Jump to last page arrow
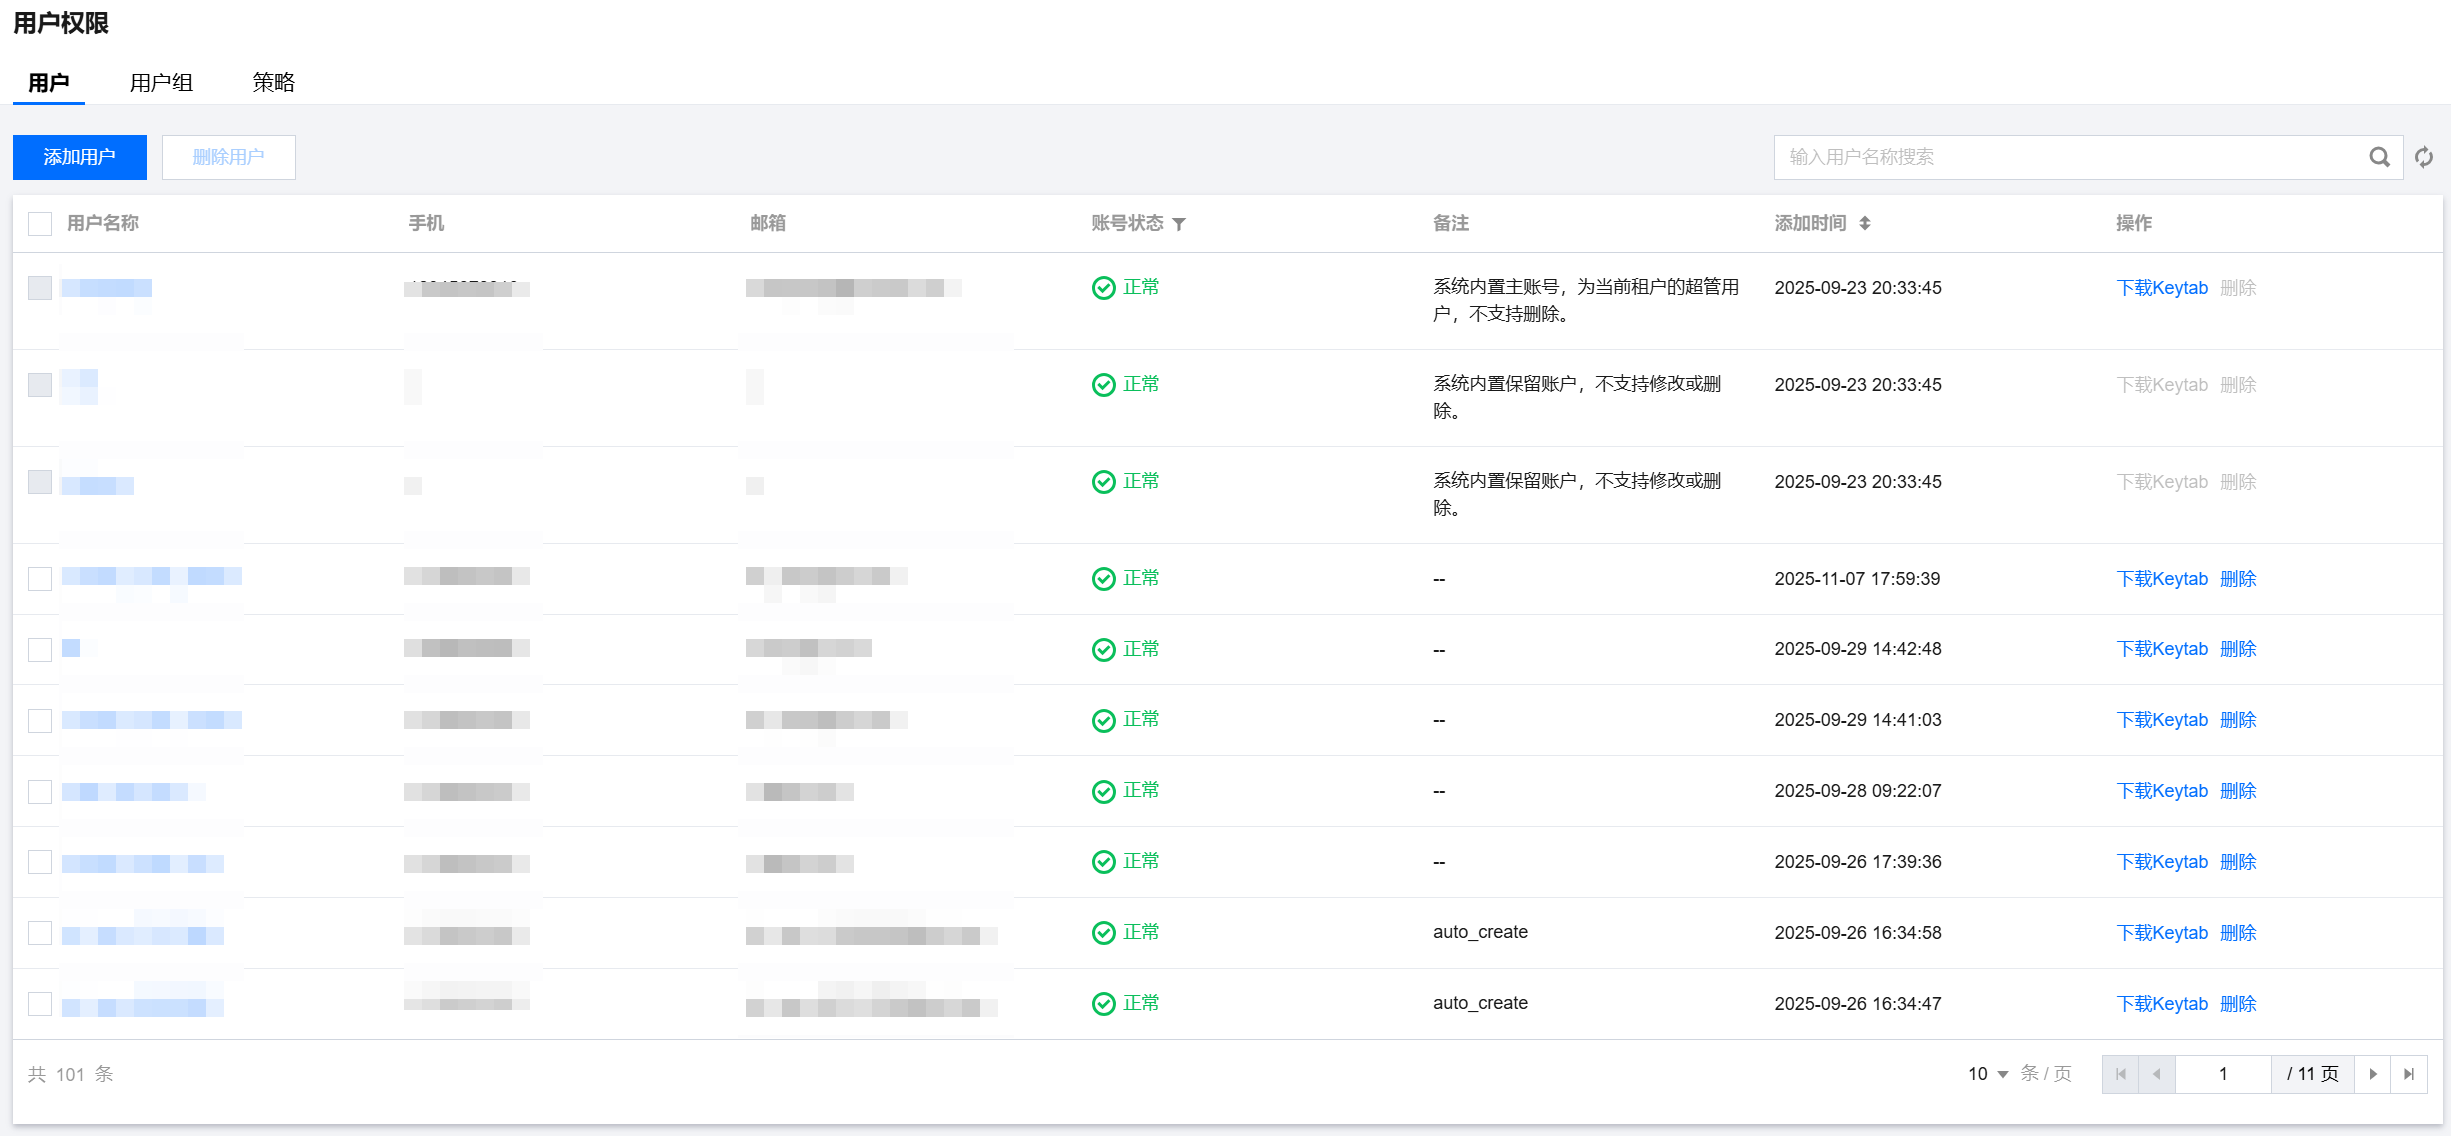2451x1136 pixels. pos(2409,1074)
